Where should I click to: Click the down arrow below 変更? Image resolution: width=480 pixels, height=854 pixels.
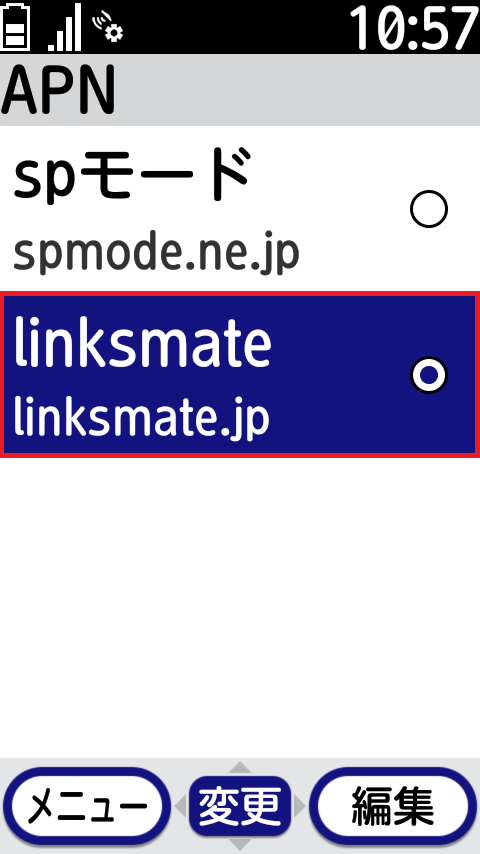tap(240, 844)
